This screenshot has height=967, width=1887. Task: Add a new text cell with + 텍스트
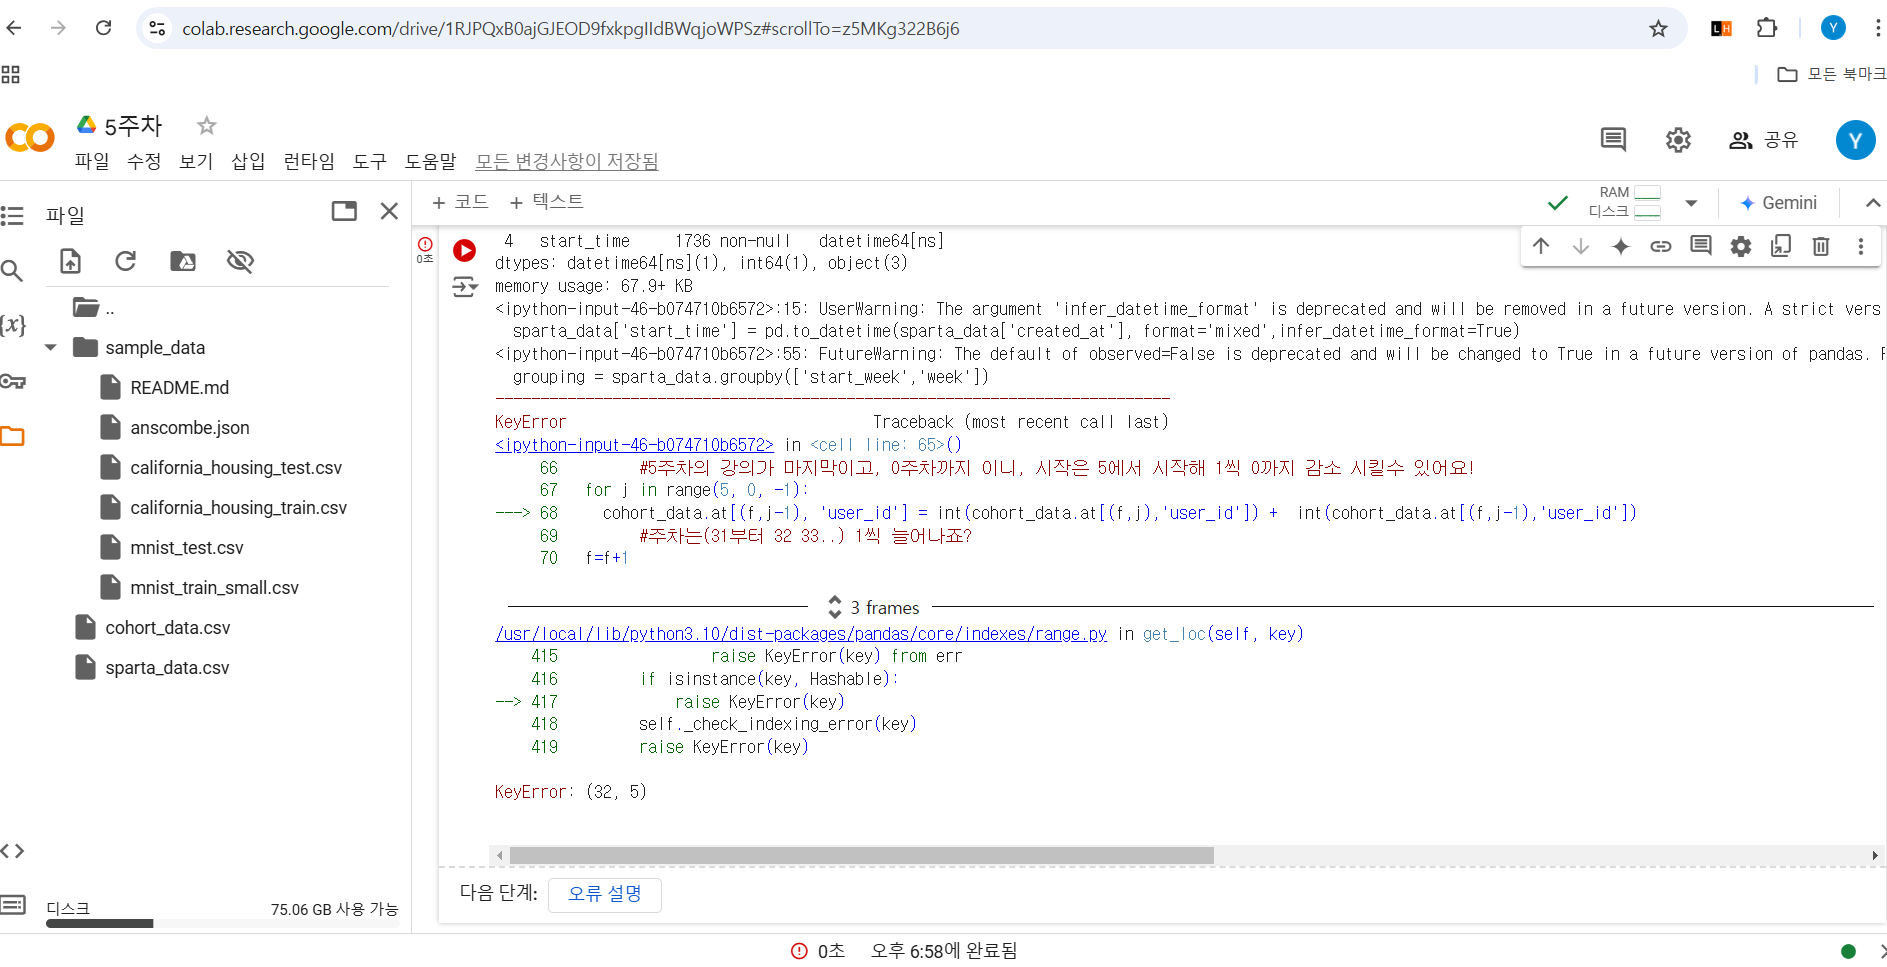pos(547,202)
